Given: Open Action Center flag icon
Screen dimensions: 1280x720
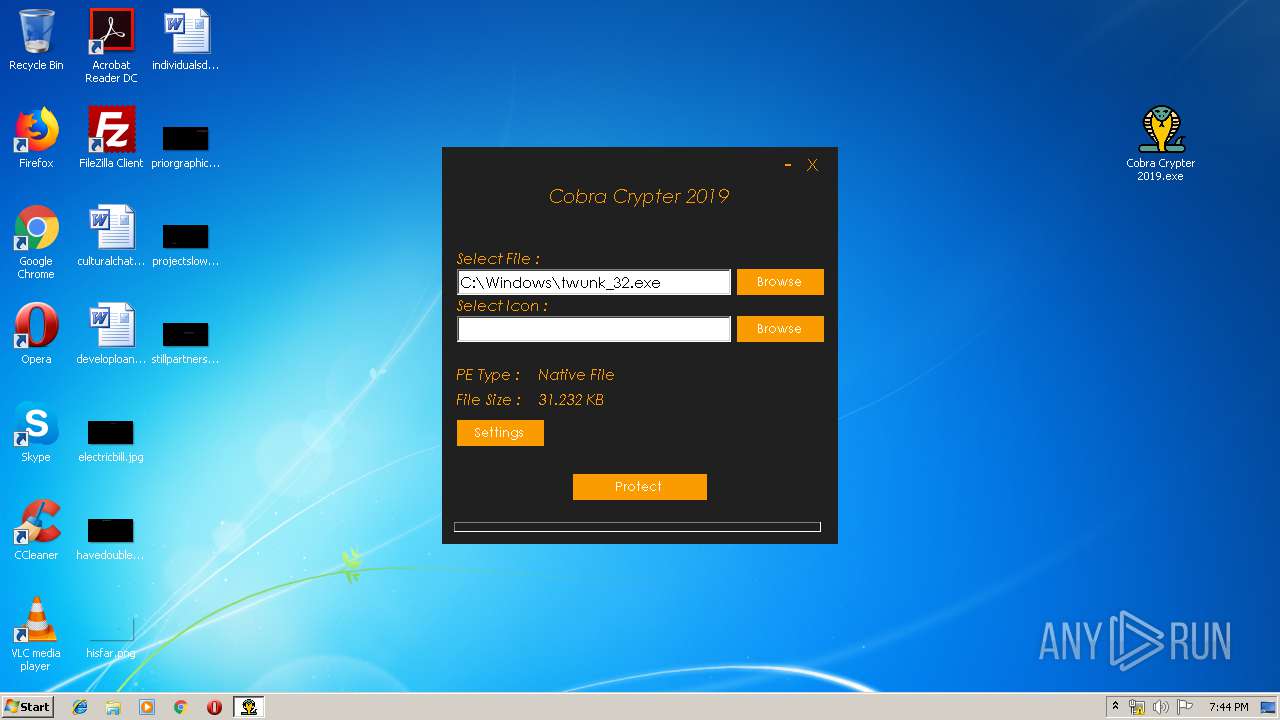Looking at the screenshot, I should pos(1185,707).
